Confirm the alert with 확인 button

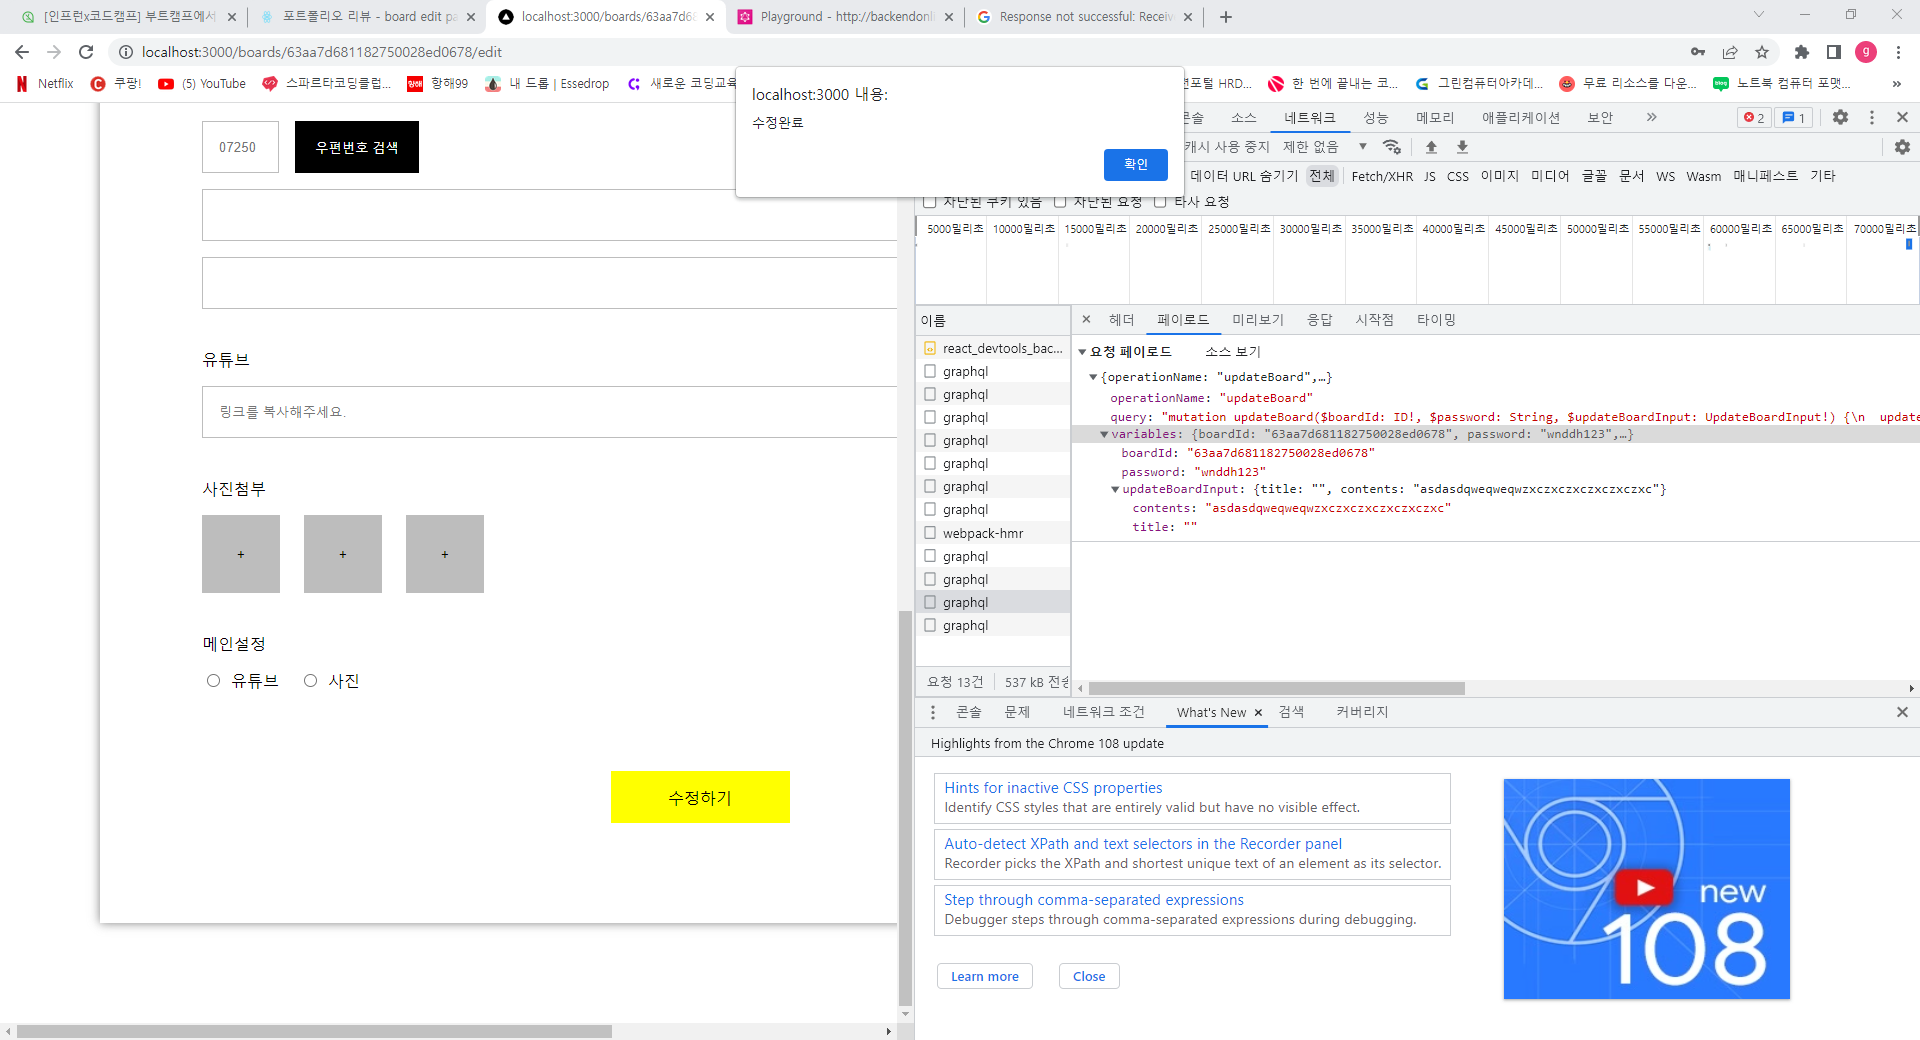point(1136,164)
